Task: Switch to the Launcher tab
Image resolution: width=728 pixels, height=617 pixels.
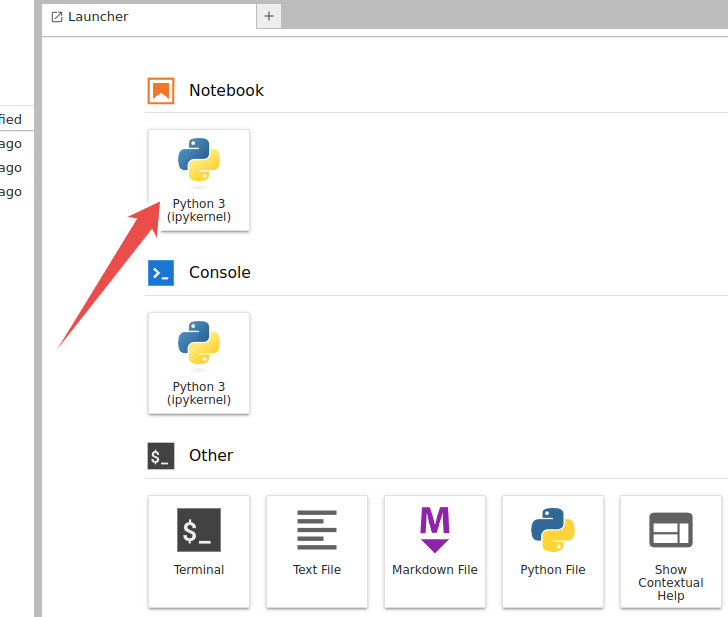Action: click(98, 17)
